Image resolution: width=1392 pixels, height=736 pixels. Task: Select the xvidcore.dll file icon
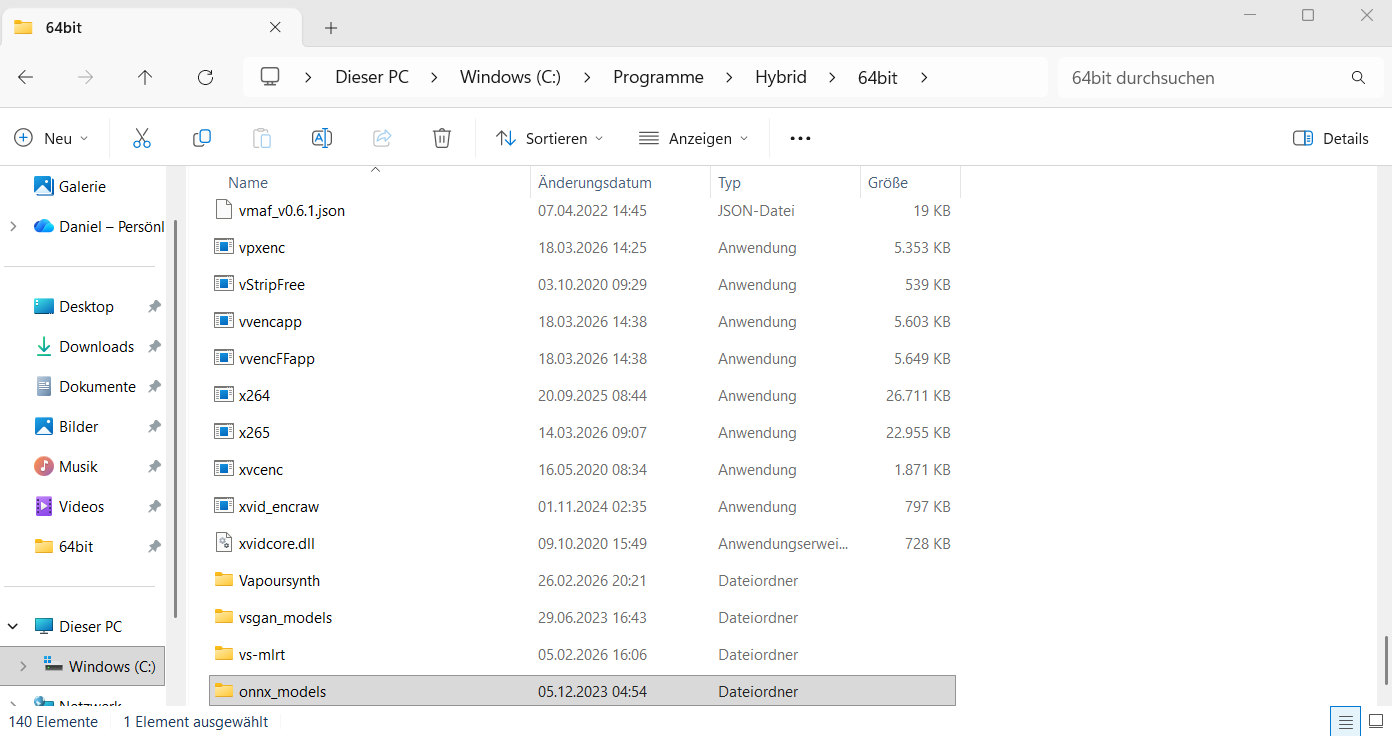coord(224,543)
